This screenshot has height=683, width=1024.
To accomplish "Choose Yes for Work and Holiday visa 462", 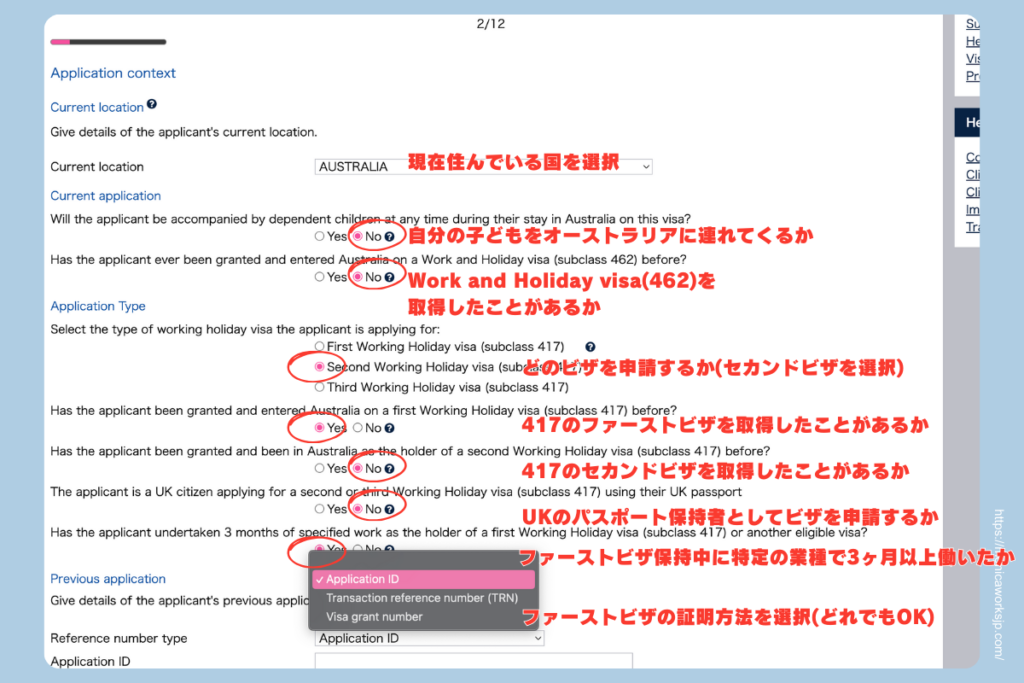I will point(319,277).
